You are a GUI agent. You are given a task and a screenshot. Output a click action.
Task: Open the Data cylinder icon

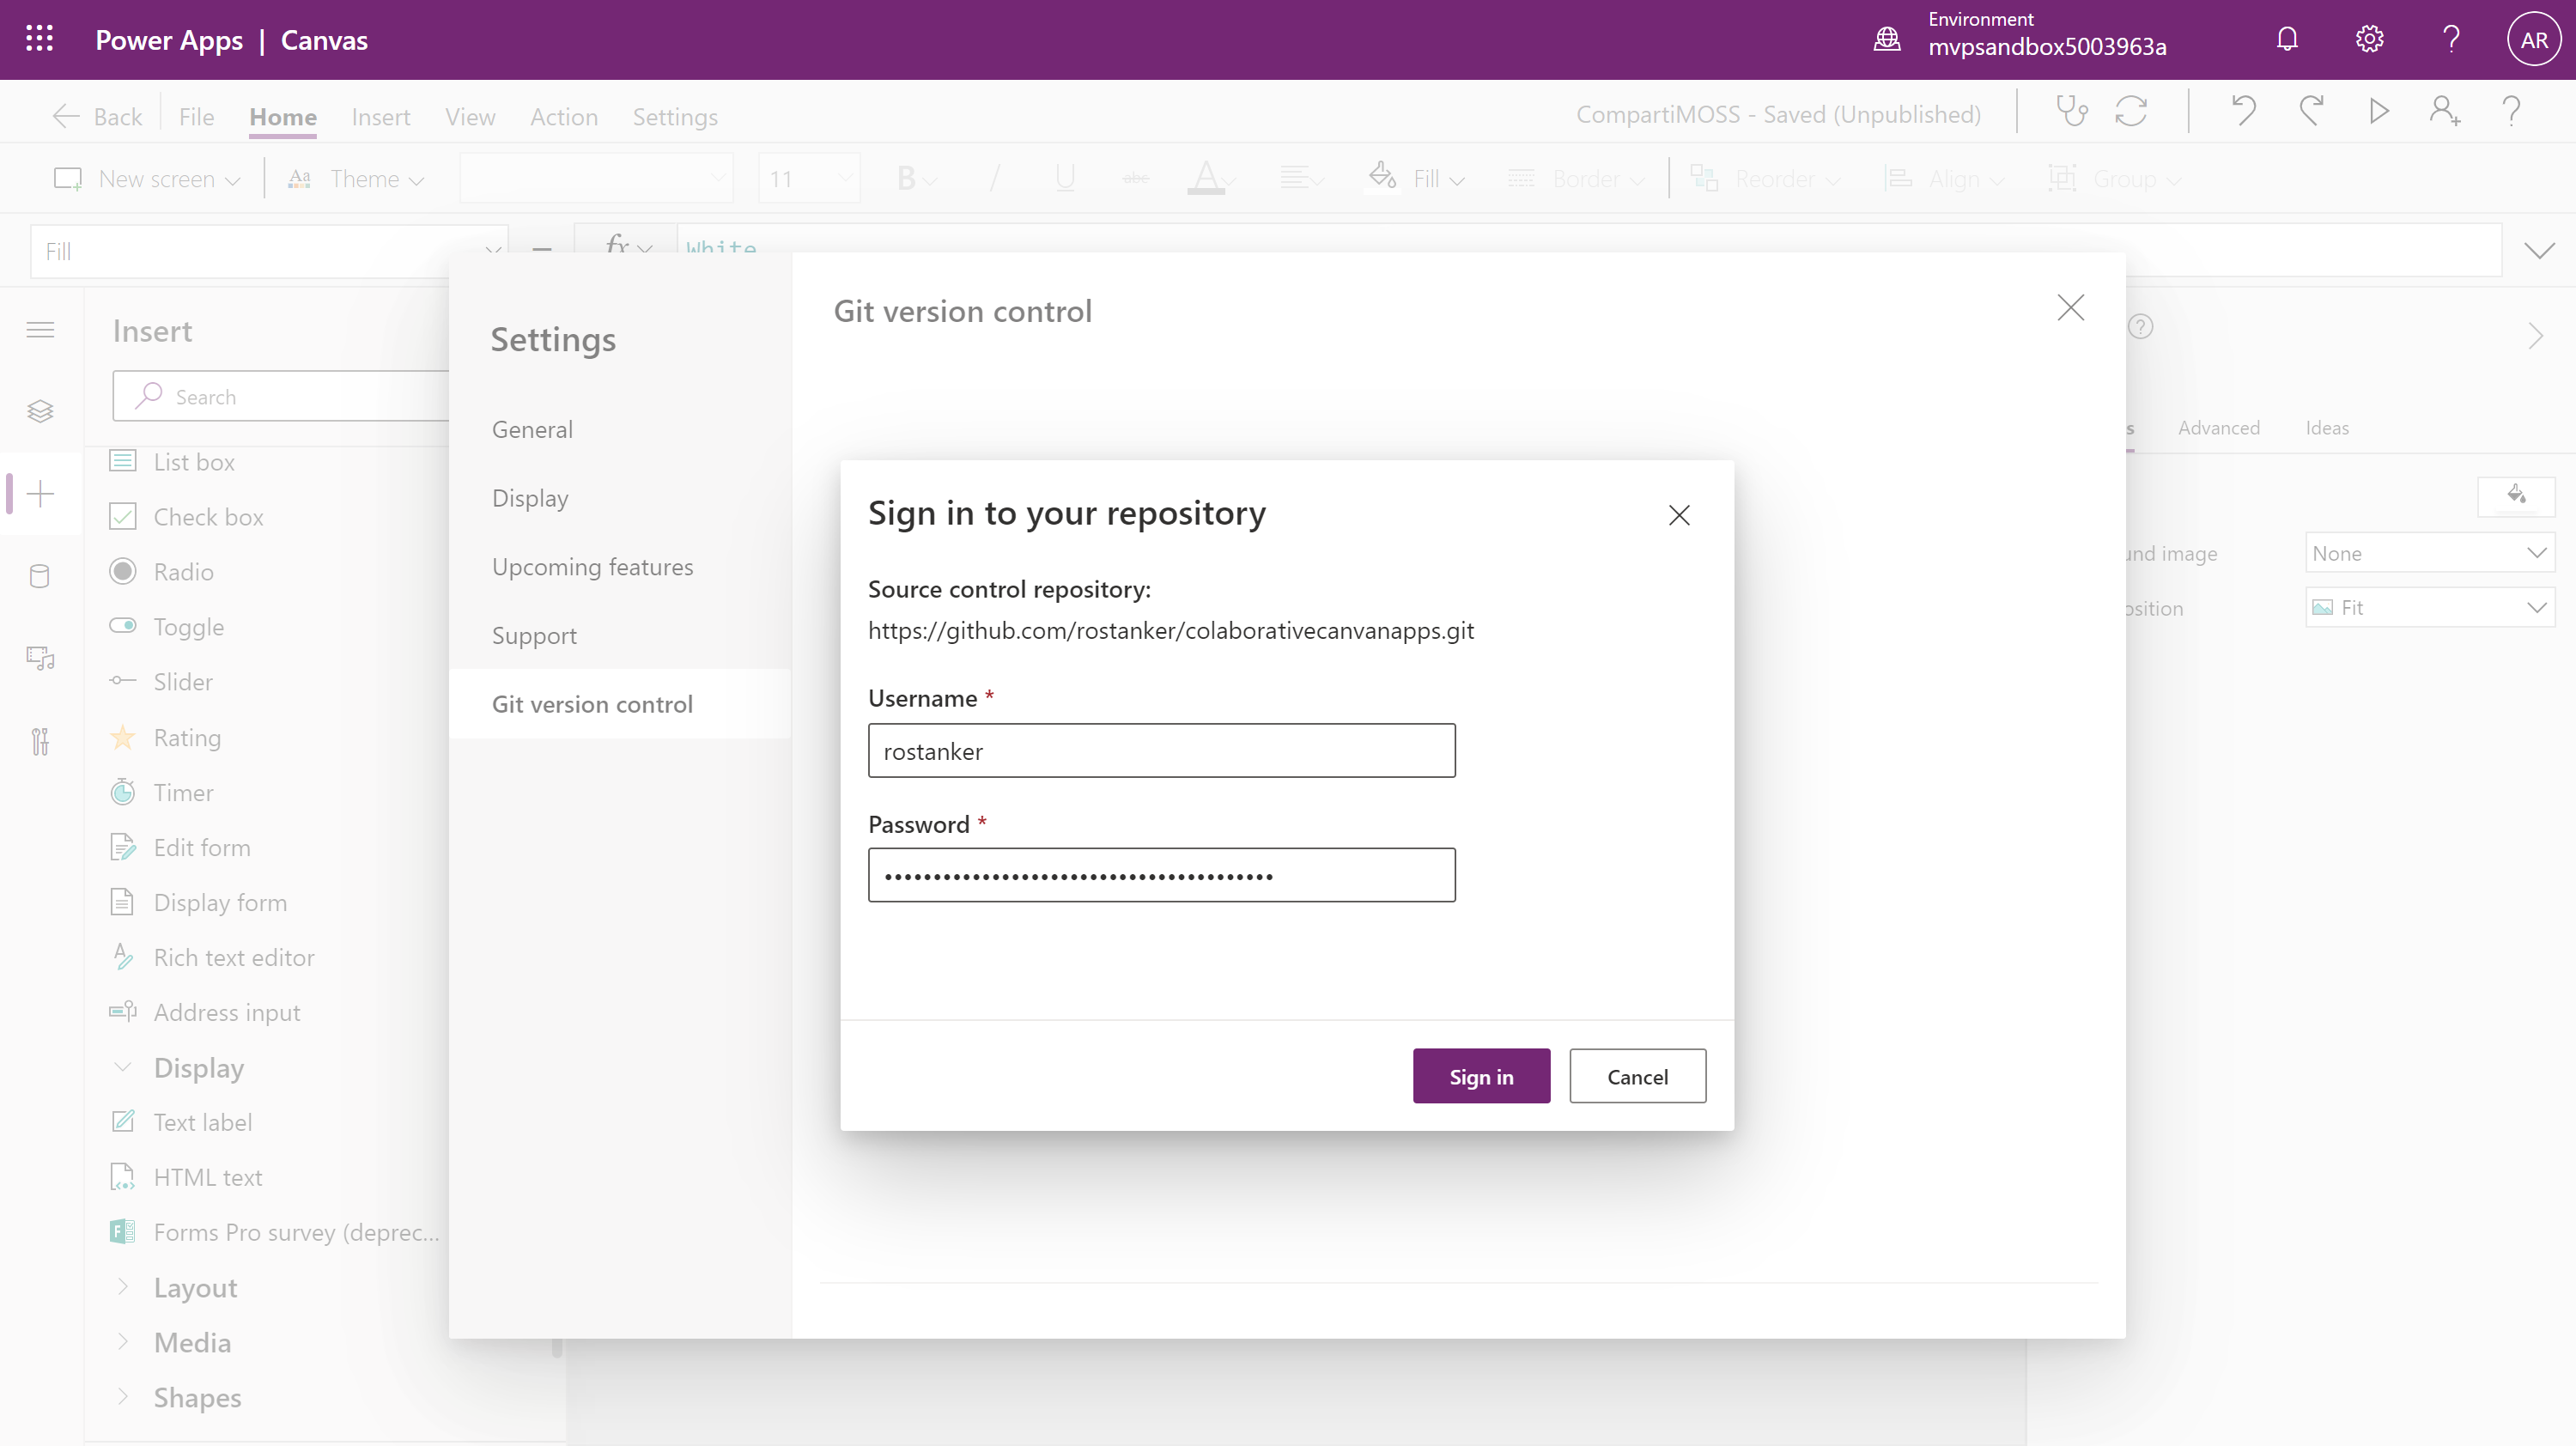click(40, 576)
